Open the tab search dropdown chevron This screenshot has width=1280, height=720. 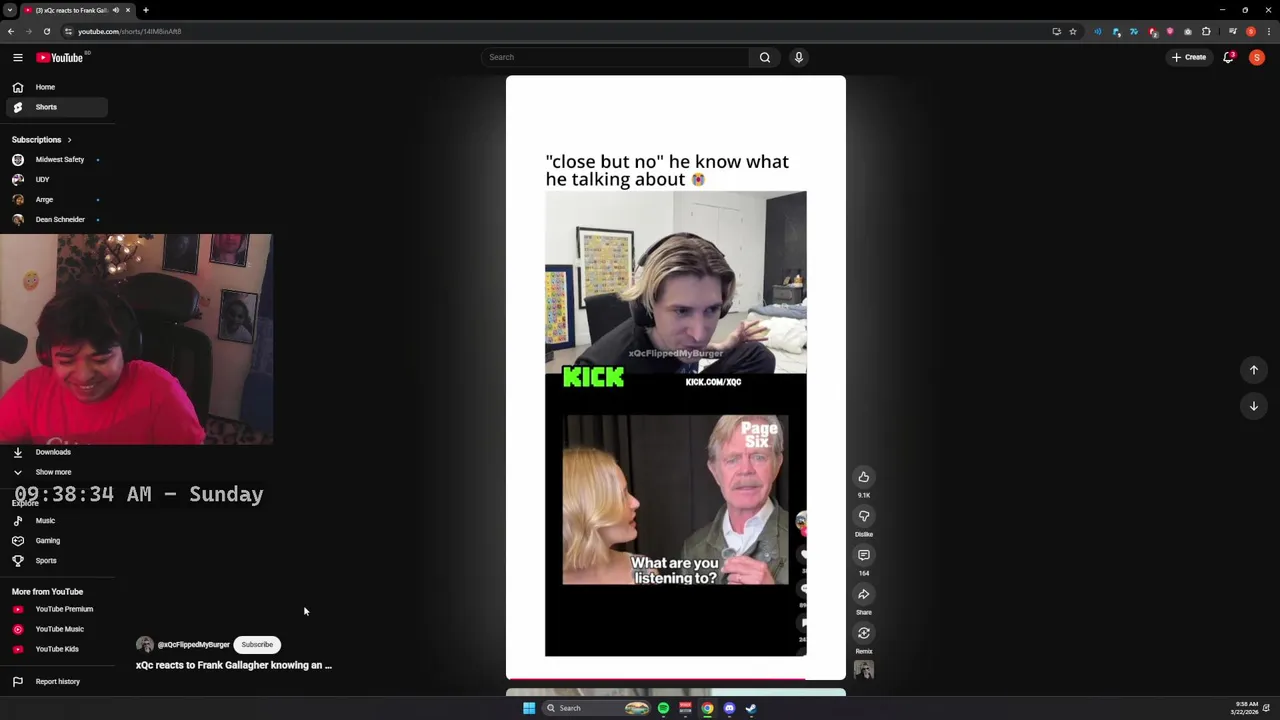[x=9, y=10]
